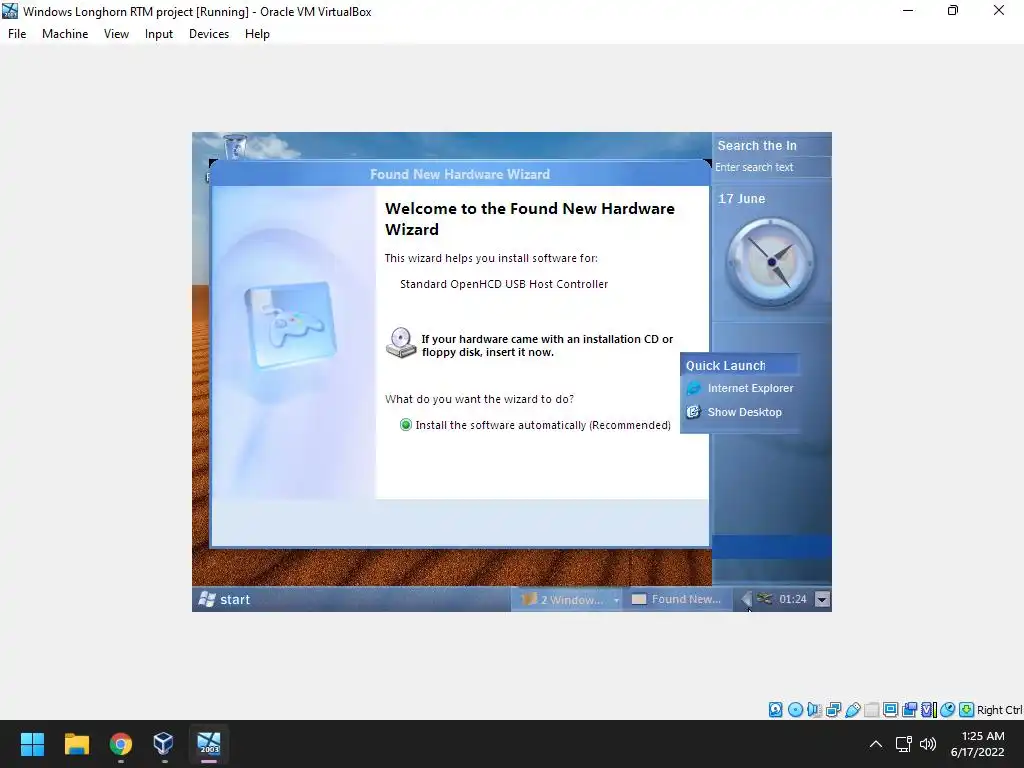Click the Show Desktop link text
The width and height of the screenshot is (1024, 768).
click(x=744, y=412)
